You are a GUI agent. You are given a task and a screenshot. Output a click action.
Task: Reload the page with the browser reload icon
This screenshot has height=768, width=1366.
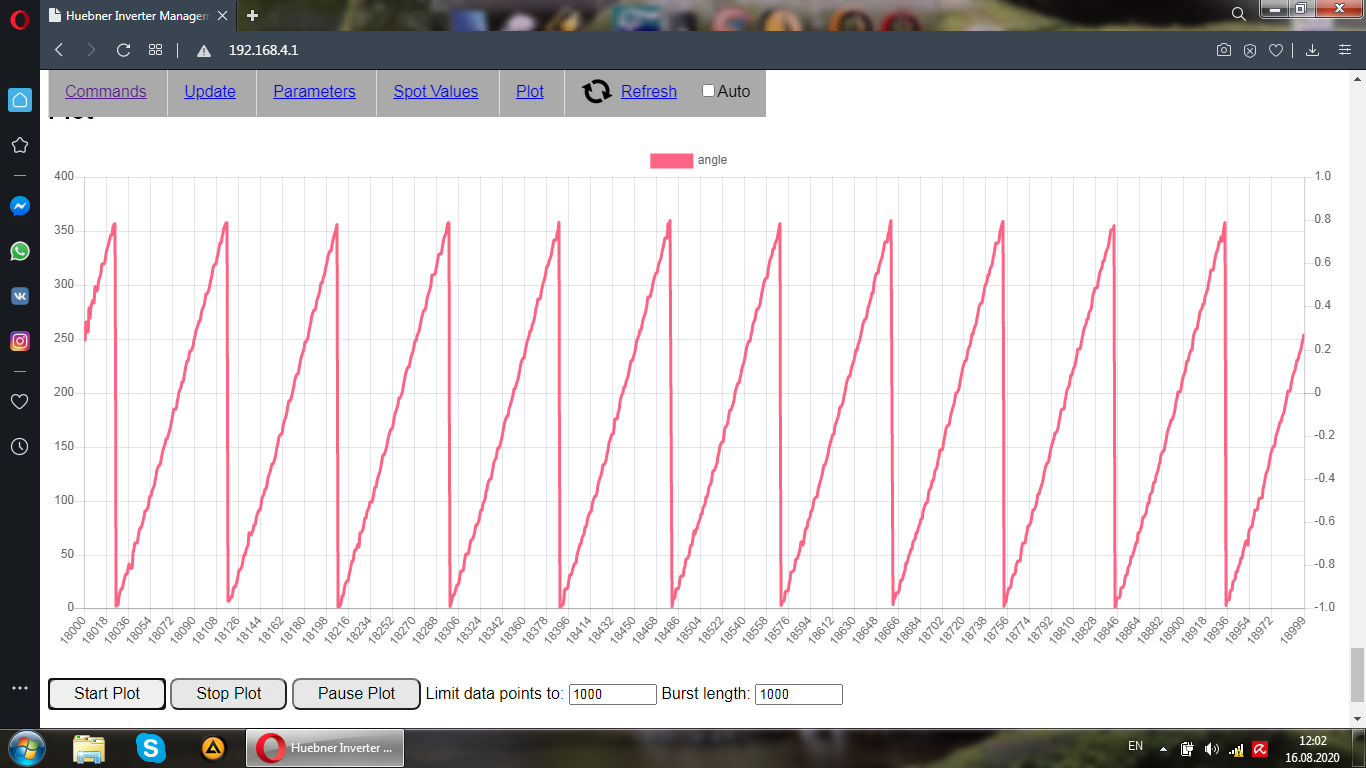point(124,50)
